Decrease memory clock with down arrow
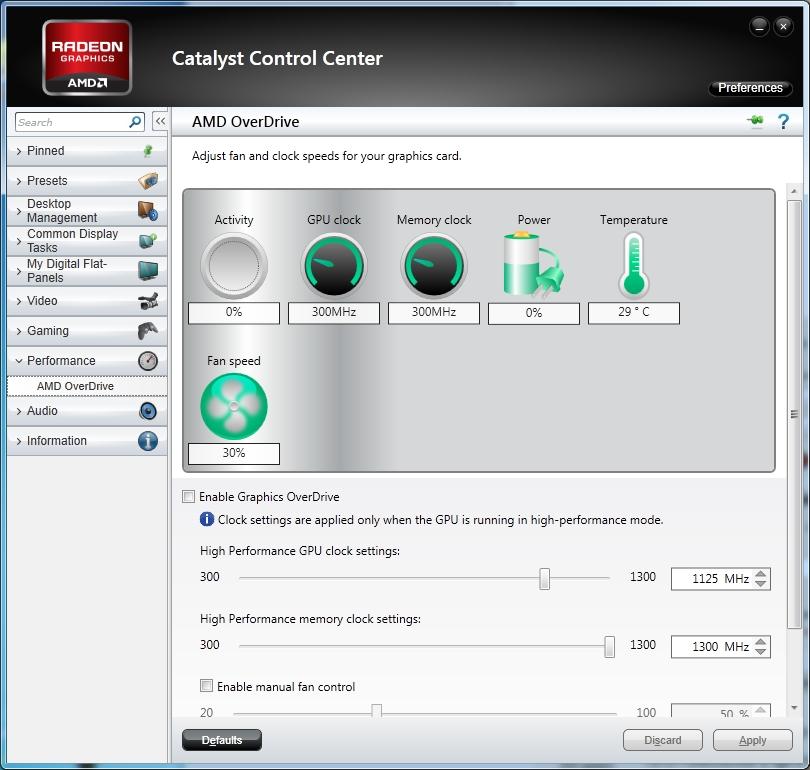The image size is (810, 770). point(760,652)
